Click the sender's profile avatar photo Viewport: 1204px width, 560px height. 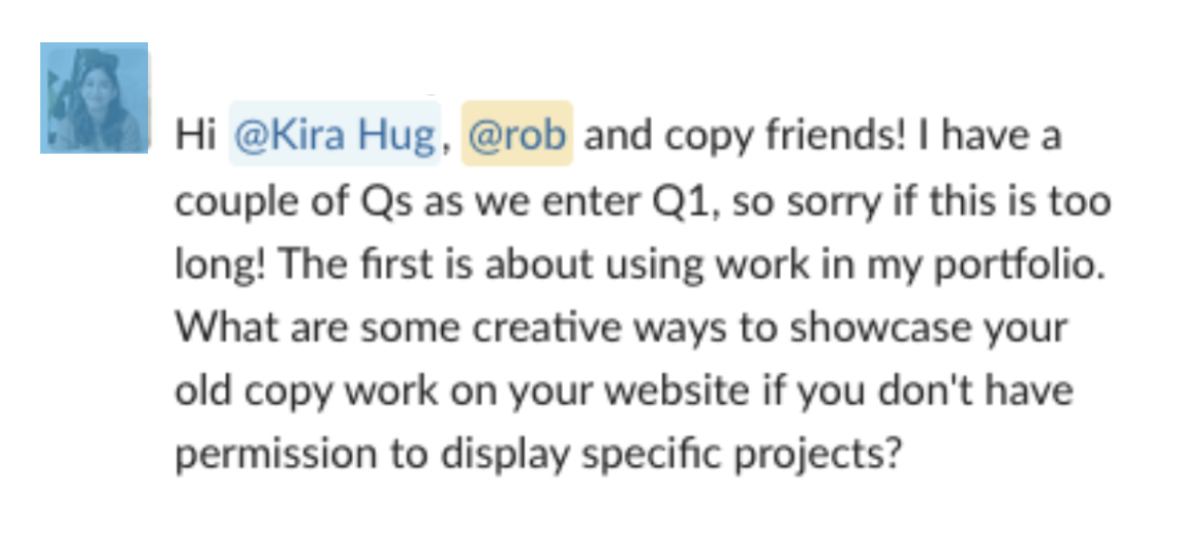(94, 98)
